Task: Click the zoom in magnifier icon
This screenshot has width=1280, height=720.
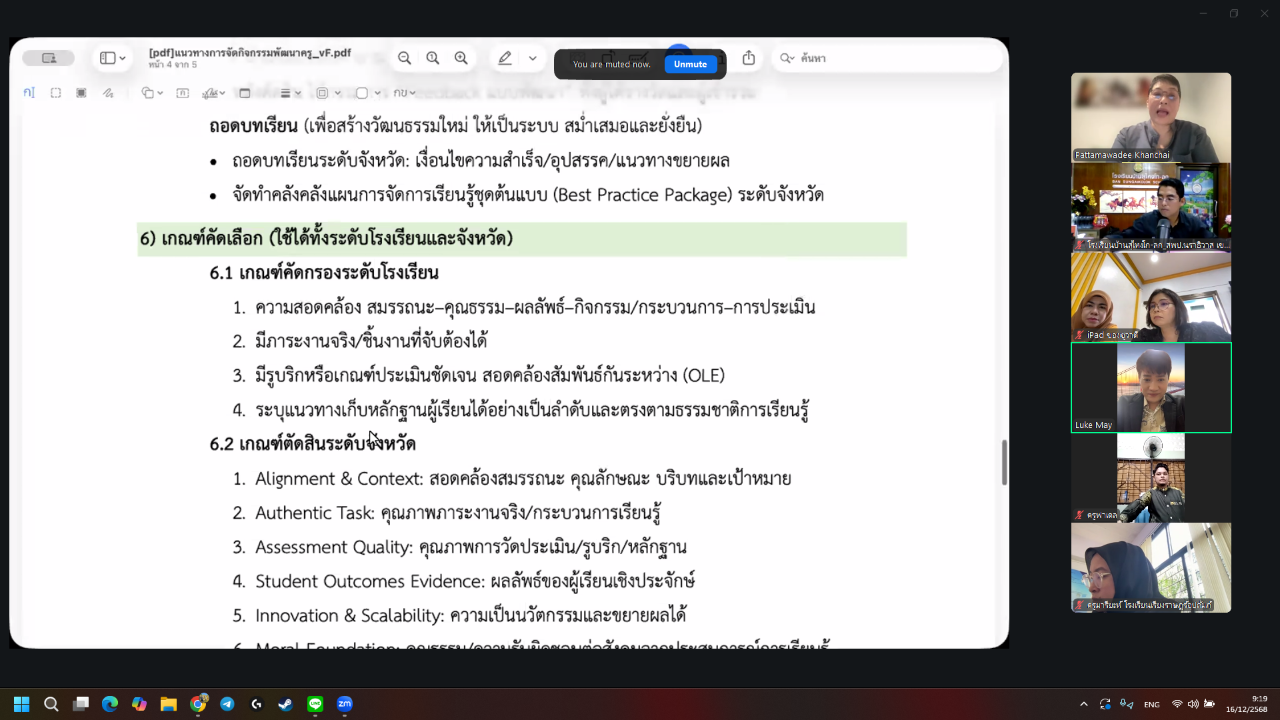Action: coord(461,59)
